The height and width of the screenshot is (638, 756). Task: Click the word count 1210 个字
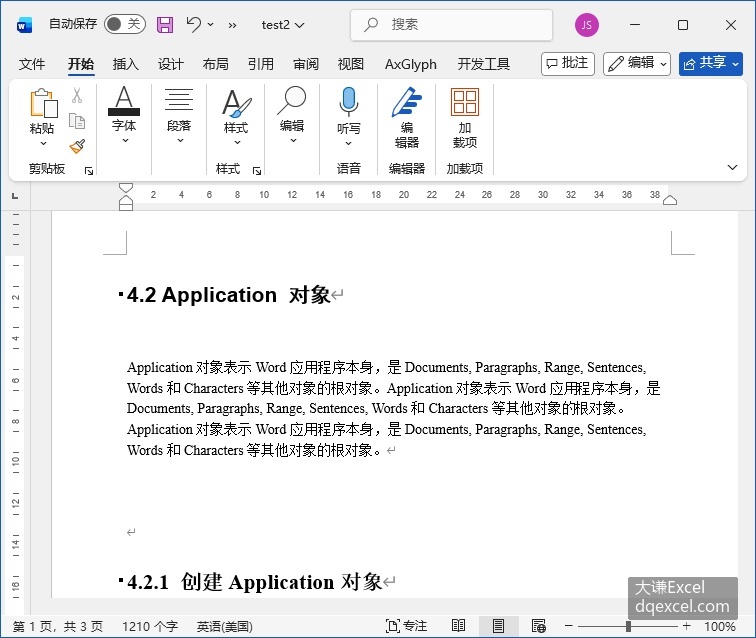tap(149, 626)
